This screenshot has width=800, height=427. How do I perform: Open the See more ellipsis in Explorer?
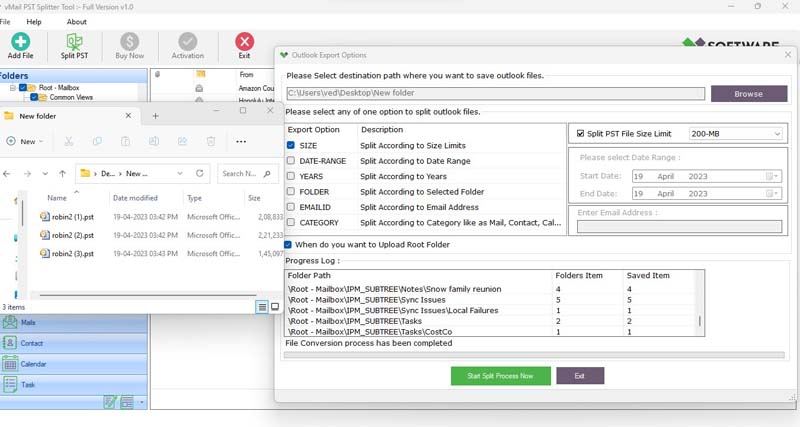(x=241, y=141)
